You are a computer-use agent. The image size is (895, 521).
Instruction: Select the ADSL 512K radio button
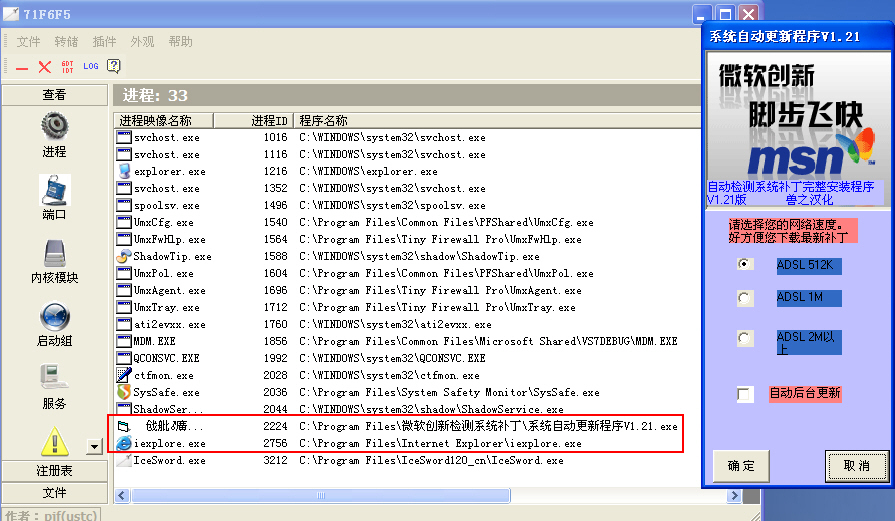click(744, 264)
